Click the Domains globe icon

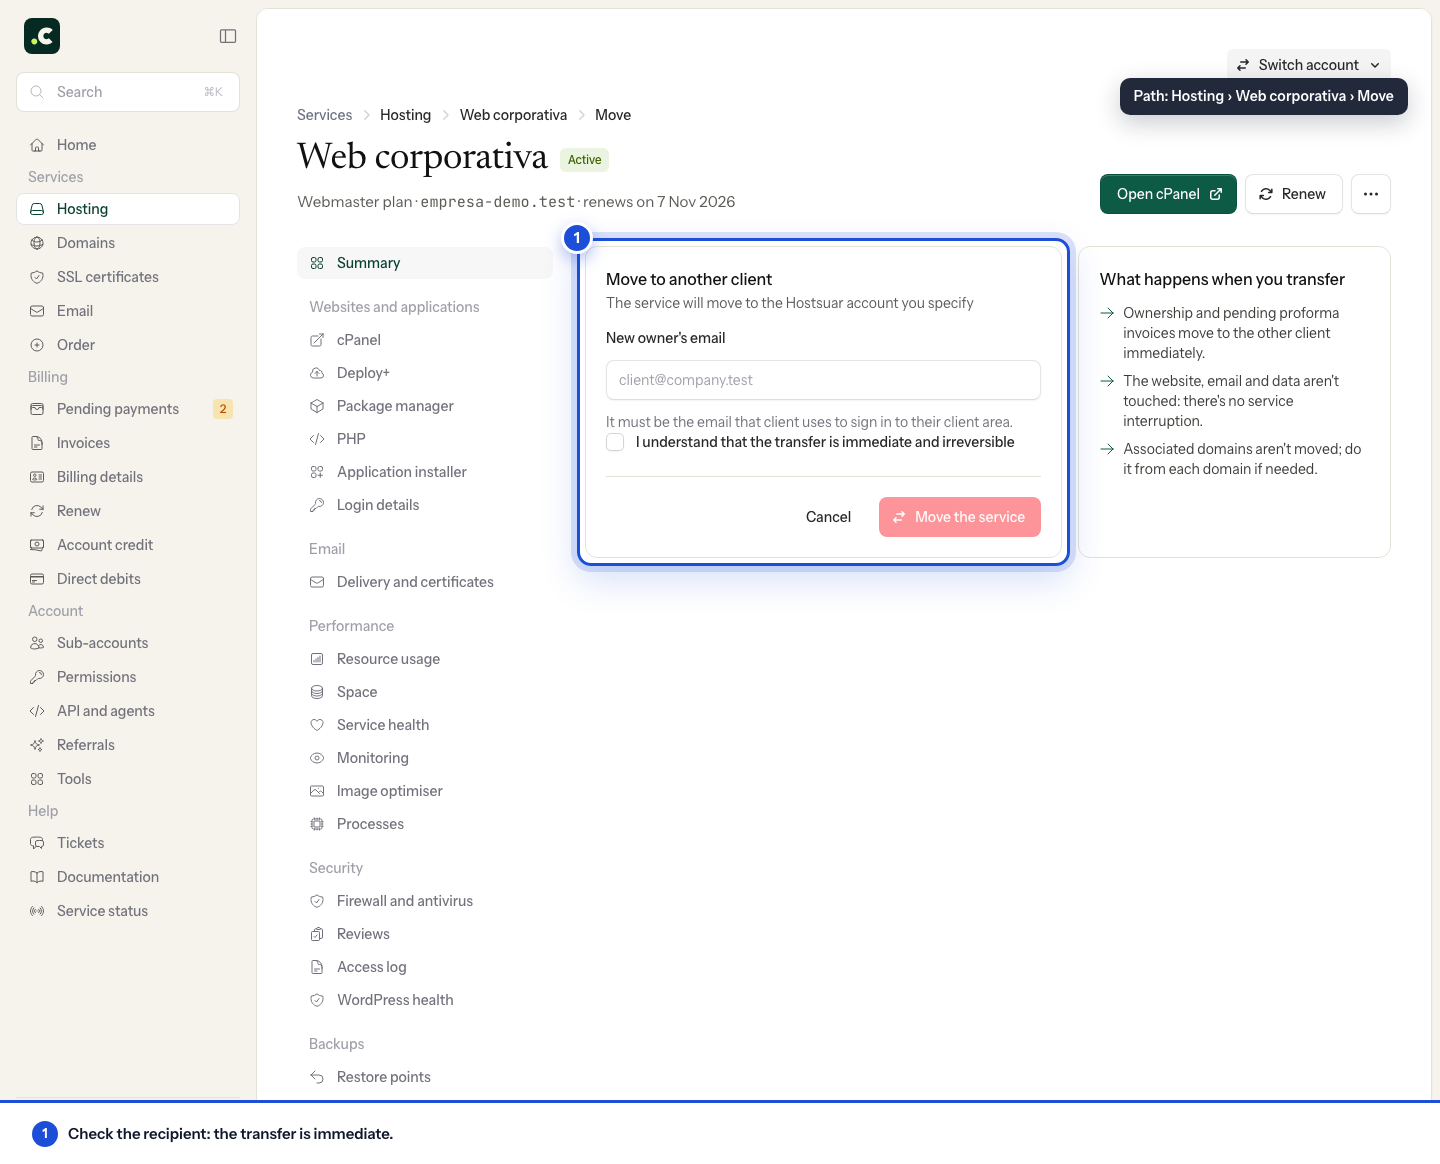click(37, 243)
